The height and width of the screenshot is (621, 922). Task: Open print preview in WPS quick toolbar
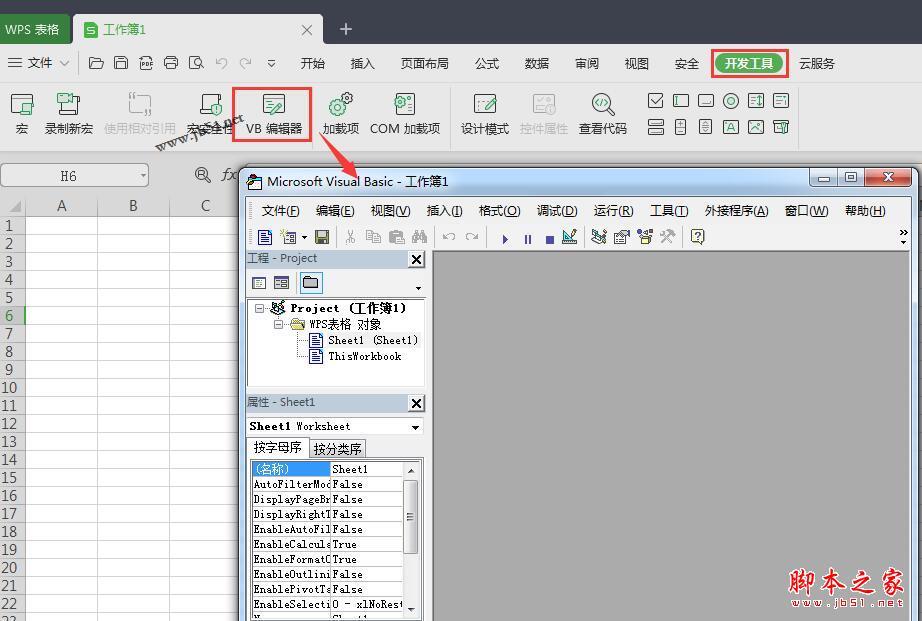click(x=196, y=63)
